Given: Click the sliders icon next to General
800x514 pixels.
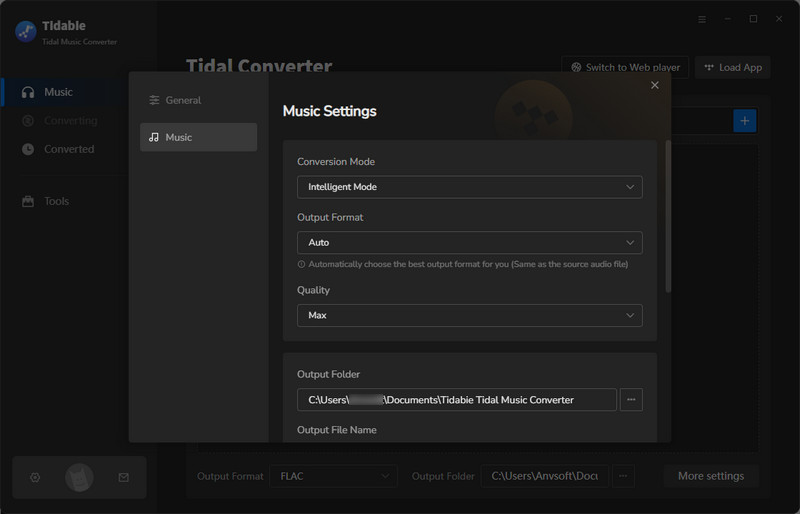Looking at the screenshot, I should click(x=154, y=100).
